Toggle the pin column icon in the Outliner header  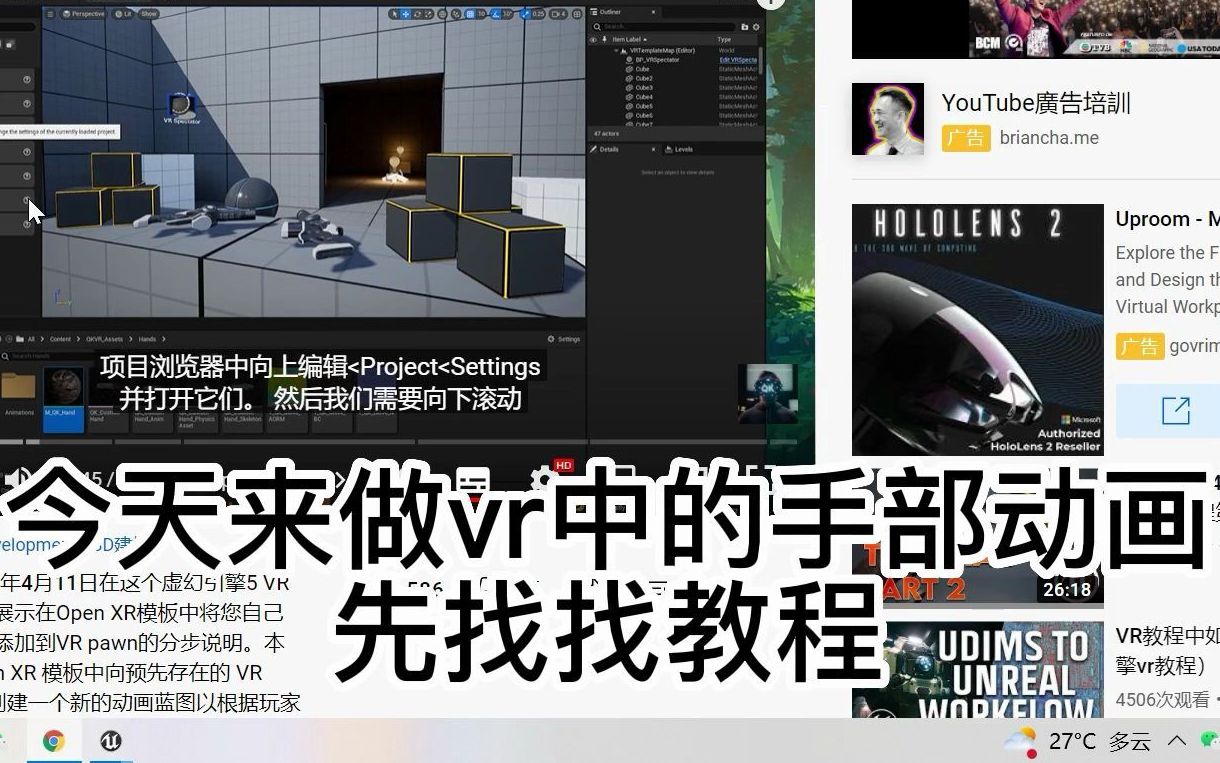tap(604, 39)
